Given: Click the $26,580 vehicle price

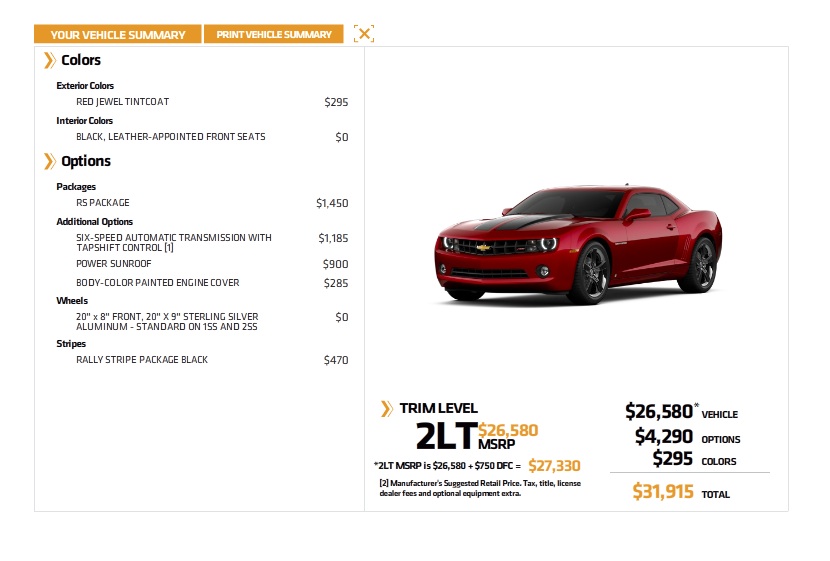Looking at the screenshot, I should (x=659, y=411).
